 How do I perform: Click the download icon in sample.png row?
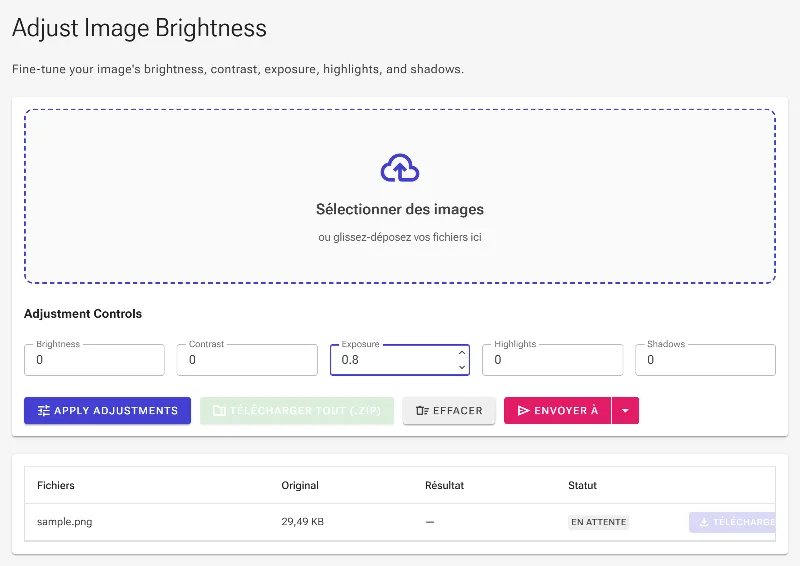pyautogui.click(x=704, y=522)
